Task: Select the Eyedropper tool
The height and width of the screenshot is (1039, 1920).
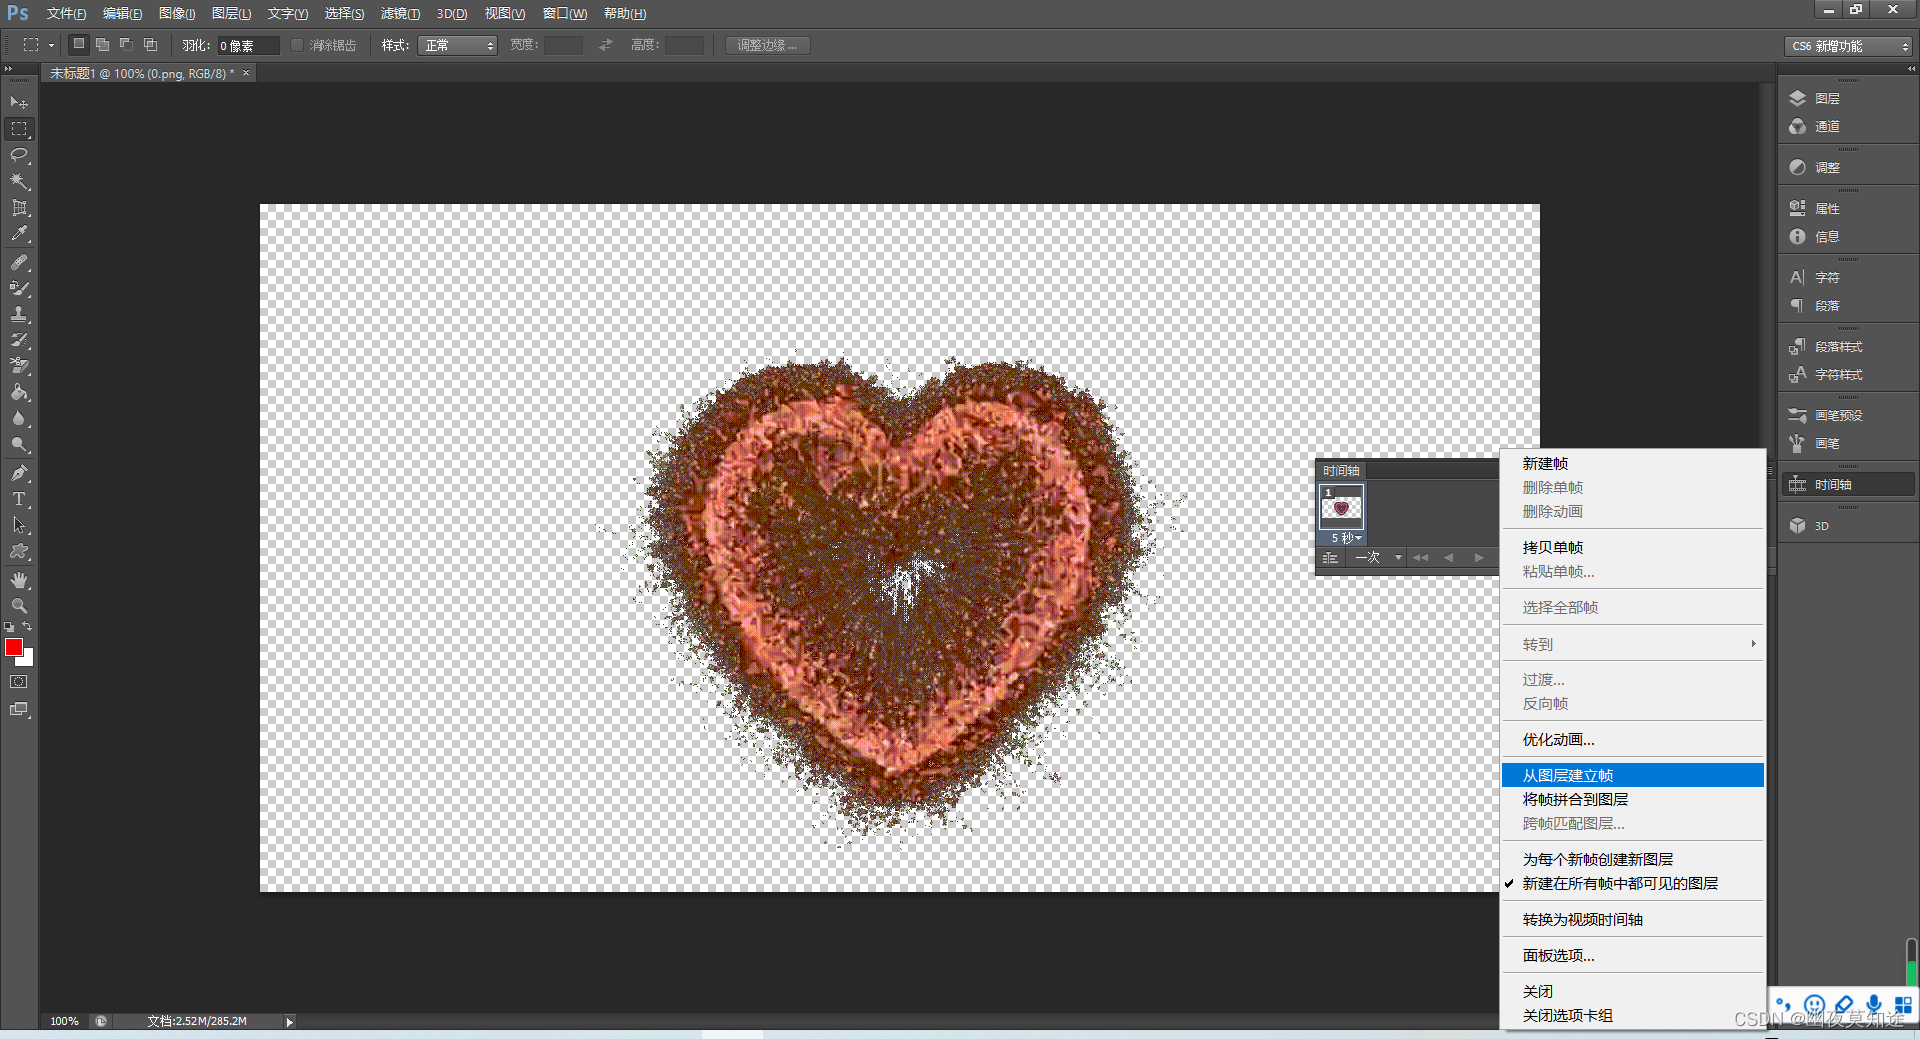Action: pyautogui.click(x=19, y=234)
